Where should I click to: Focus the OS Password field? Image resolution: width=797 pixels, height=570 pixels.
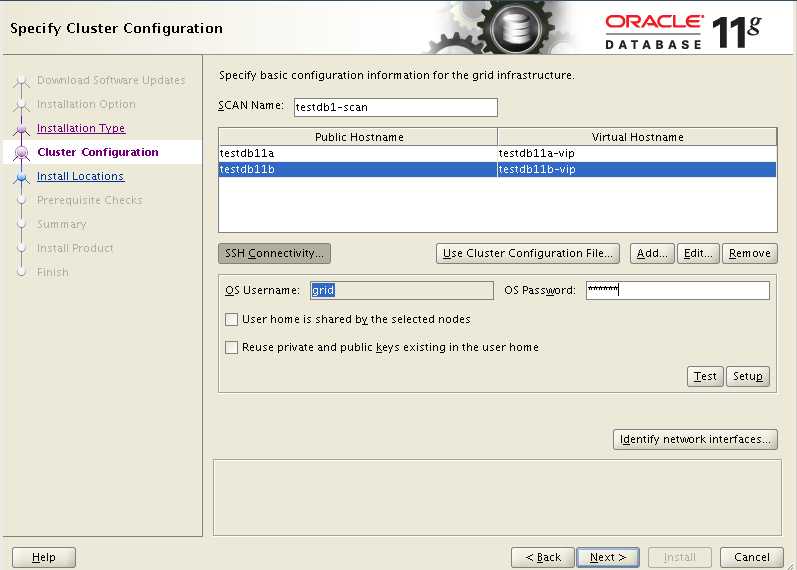pyautogui.click(x=678, y=290)
